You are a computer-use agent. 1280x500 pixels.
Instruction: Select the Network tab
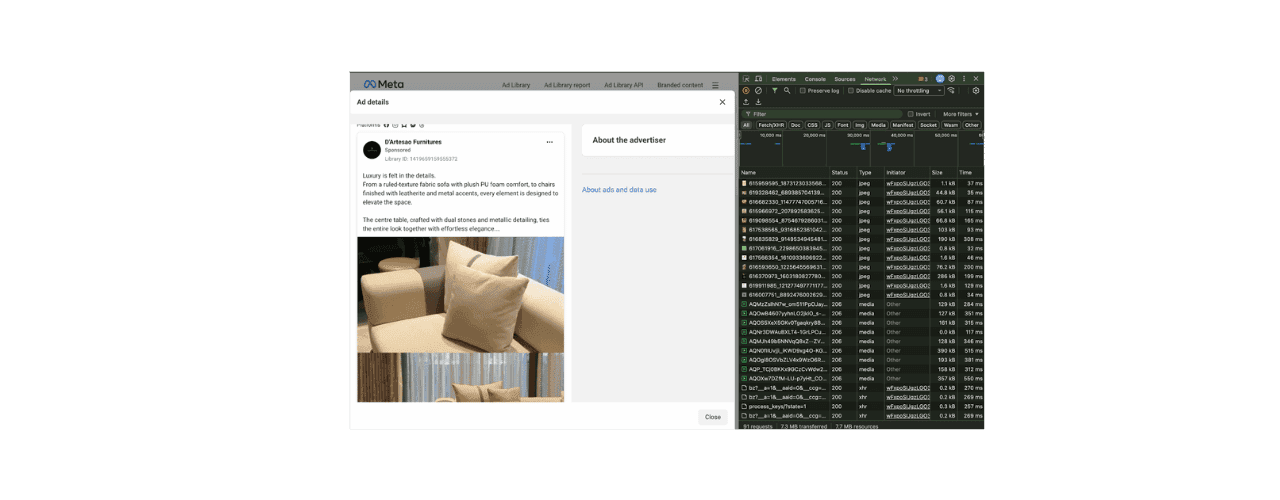coord(875,79)
